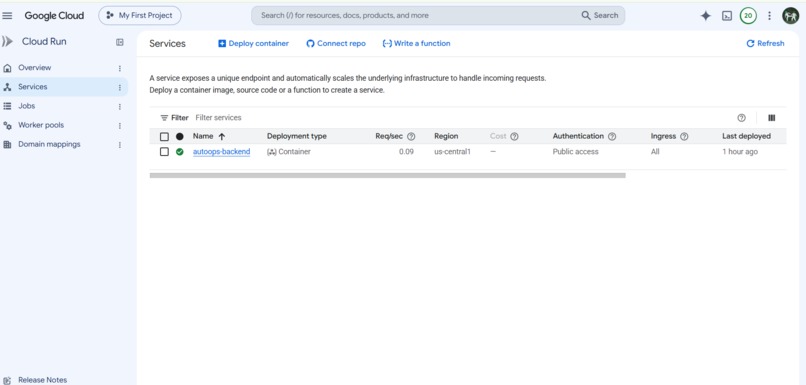Open Domain mappings in the sidebar

coord(49,144)
